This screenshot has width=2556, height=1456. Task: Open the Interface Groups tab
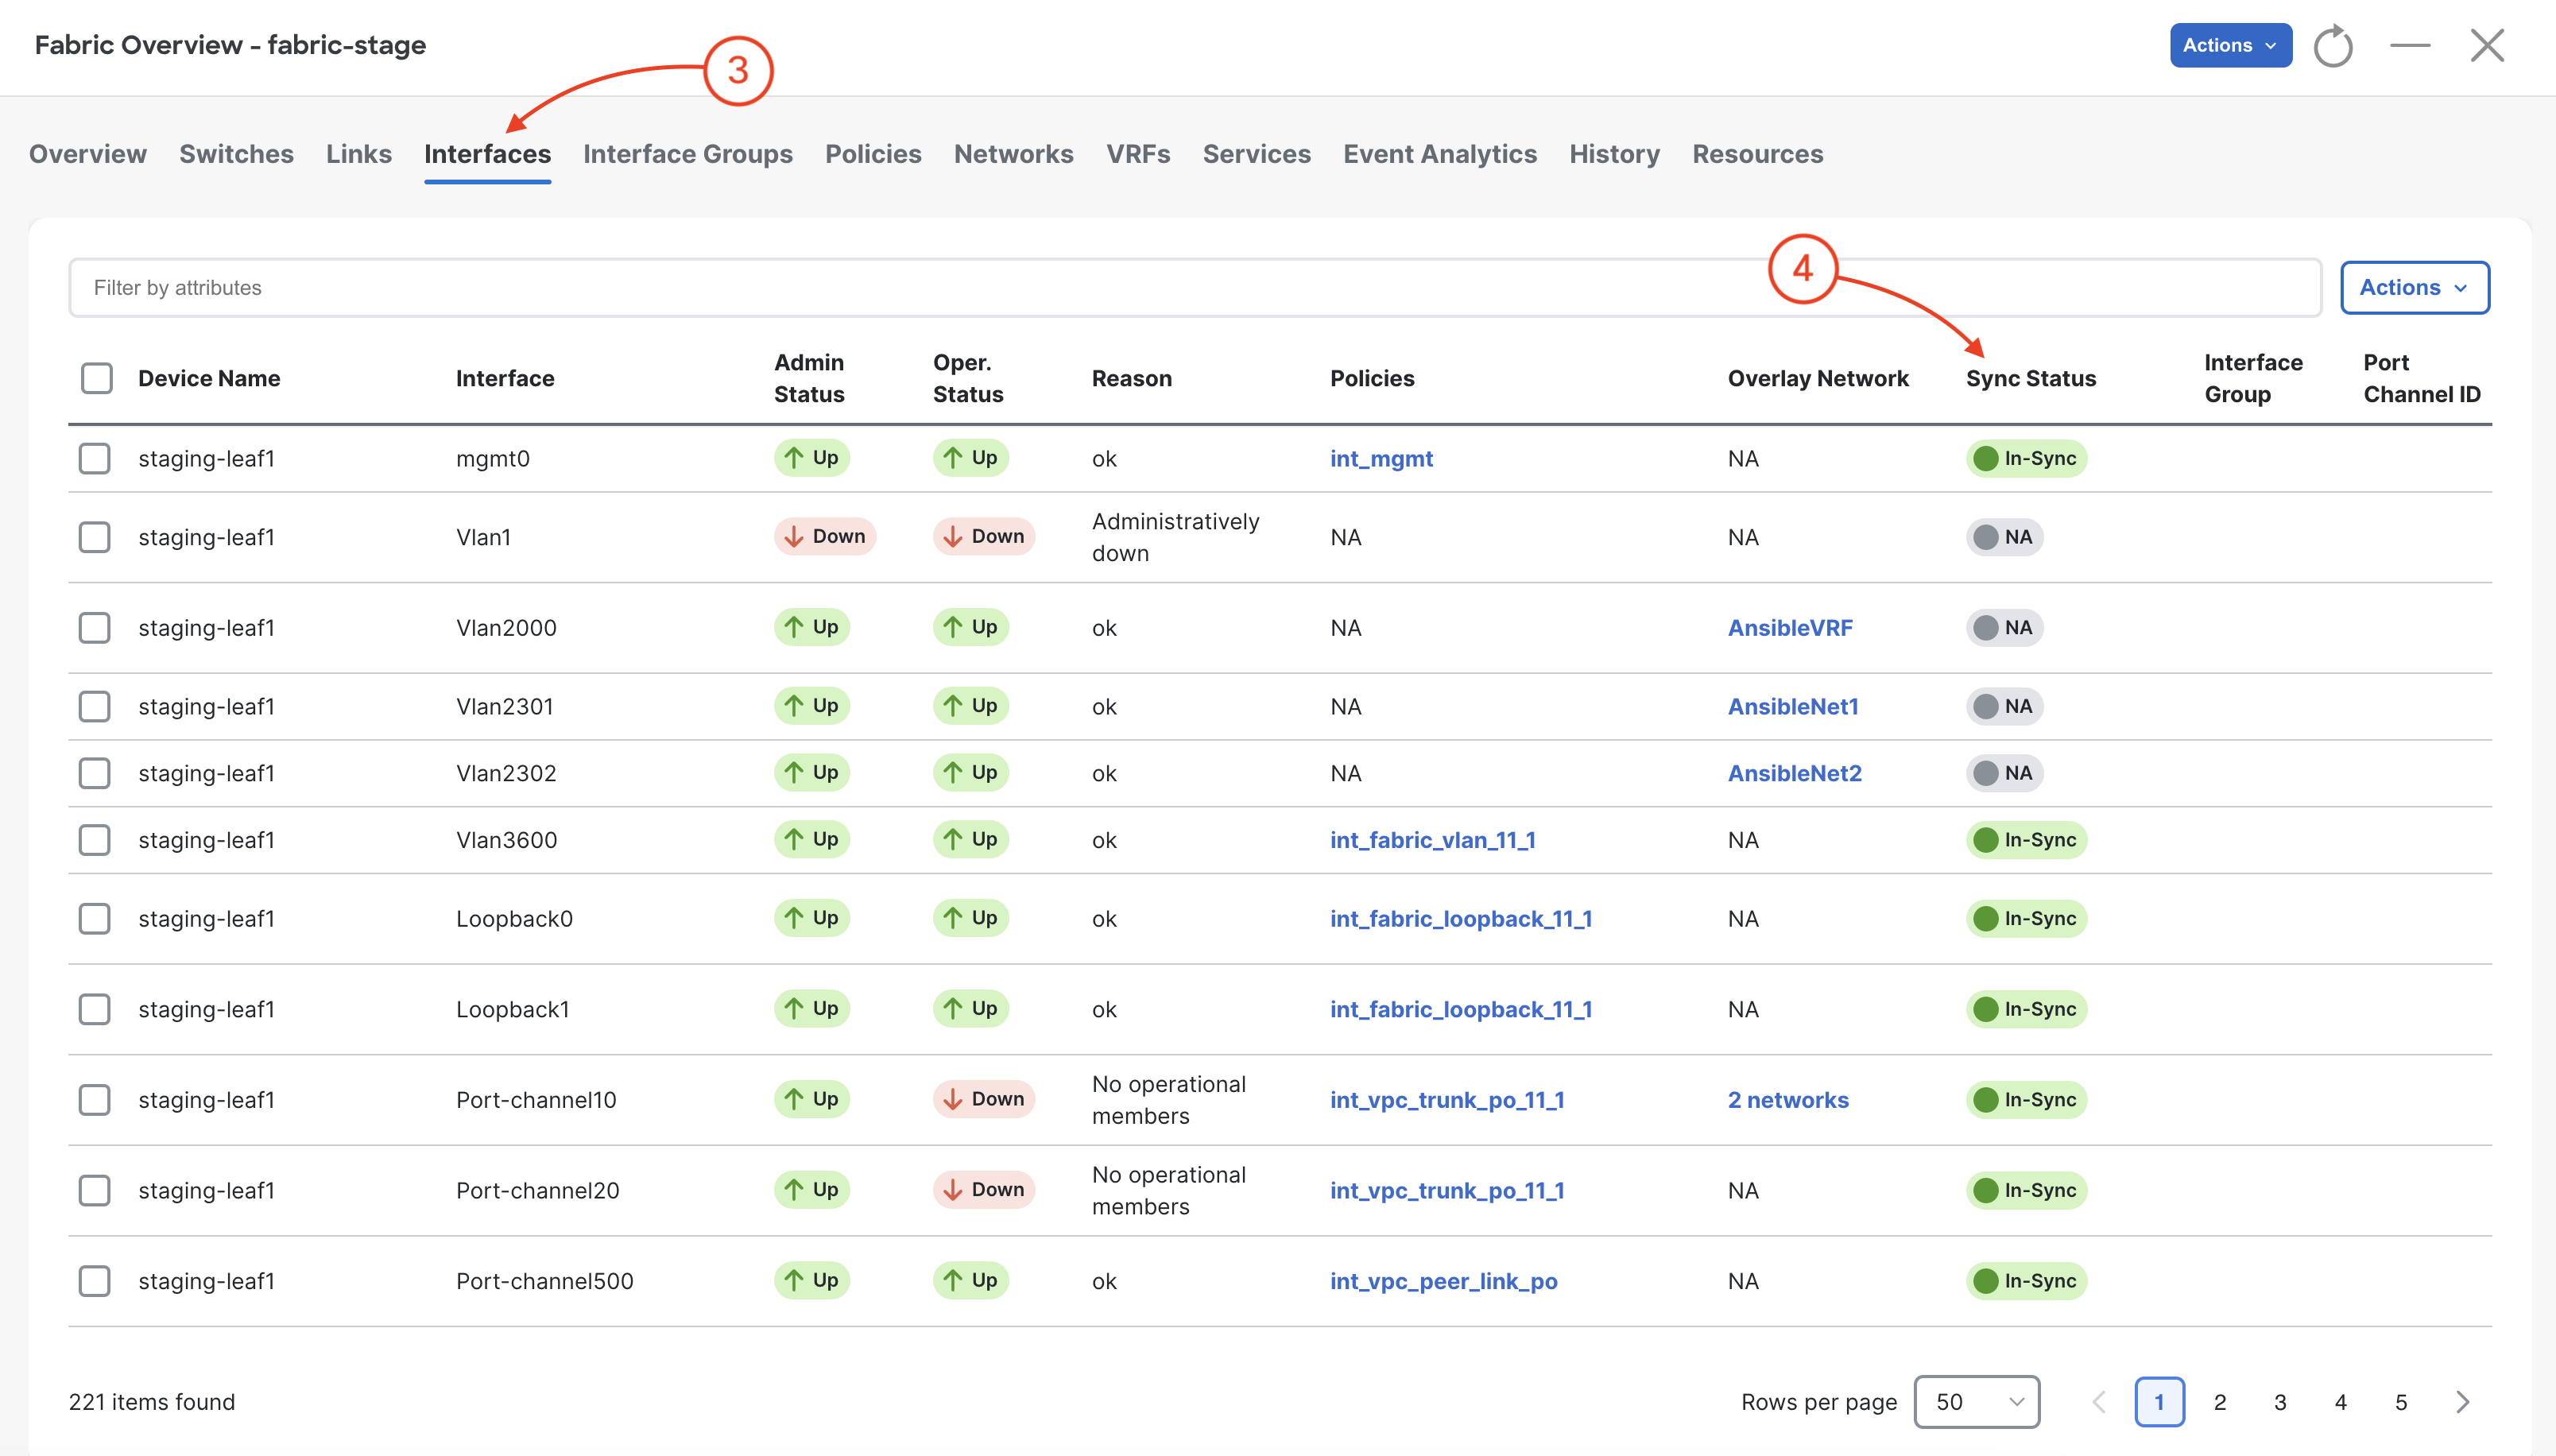[x=688, y=154]
